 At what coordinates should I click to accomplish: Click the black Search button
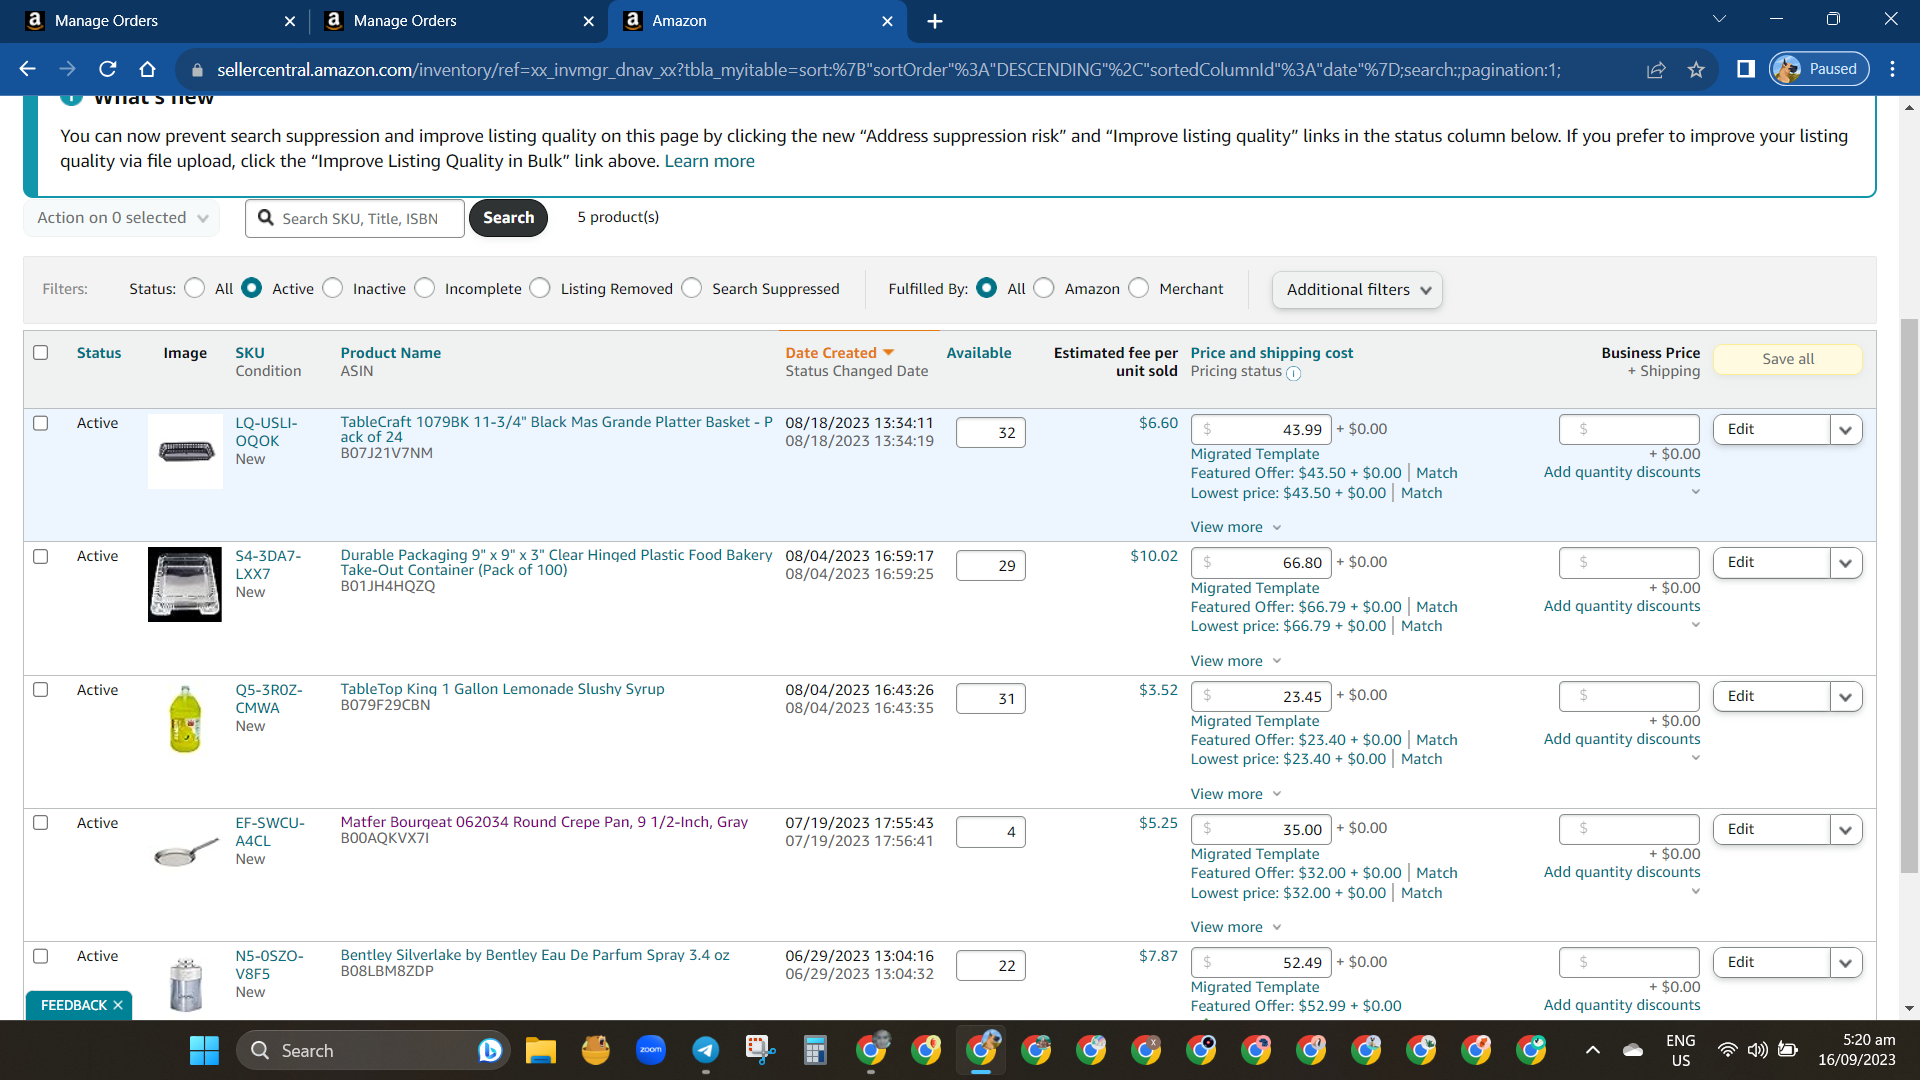[508, 218]
